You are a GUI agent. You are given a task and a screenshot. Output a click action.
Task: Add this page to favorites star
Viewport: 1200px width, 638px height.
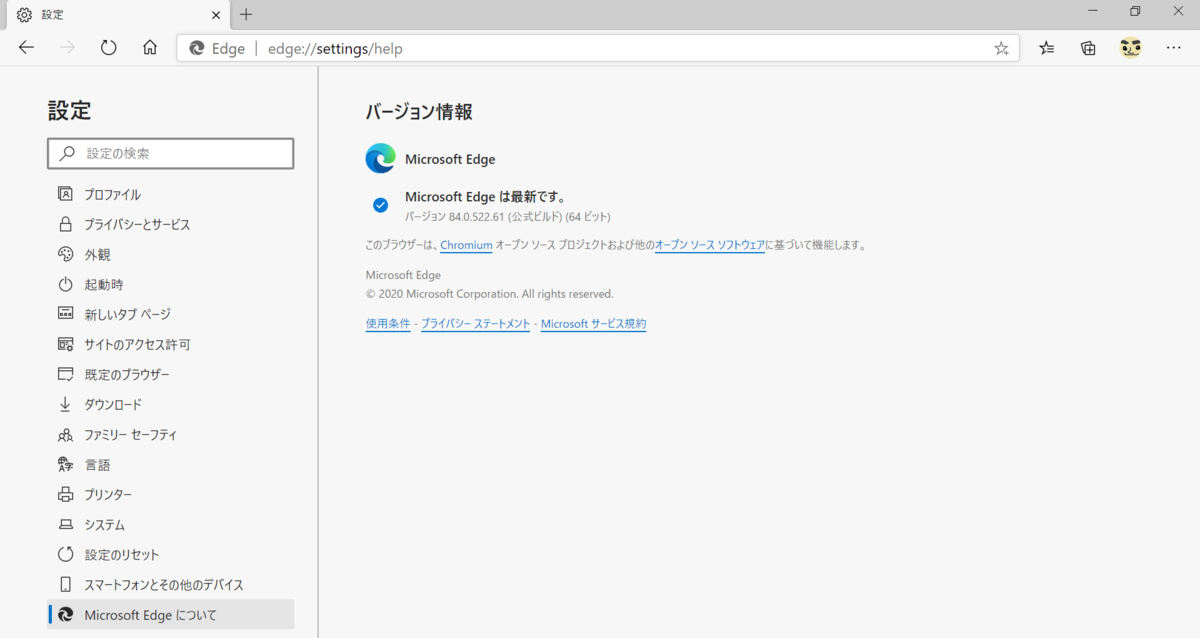[x=1001, y=48]
